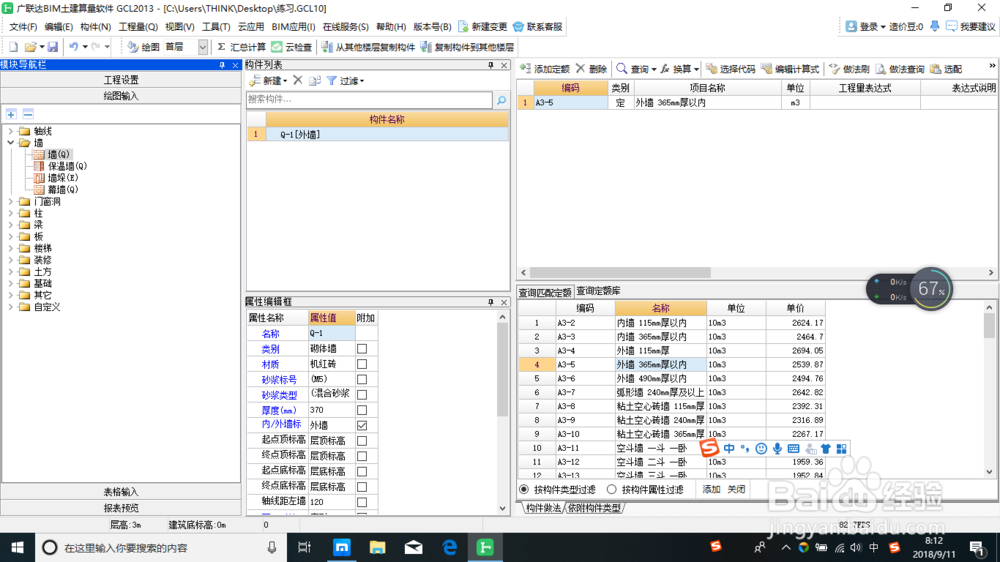1000x562 pixels.
Task: Switch to 查询定额库 tab
Action: (x=598, y=291)
